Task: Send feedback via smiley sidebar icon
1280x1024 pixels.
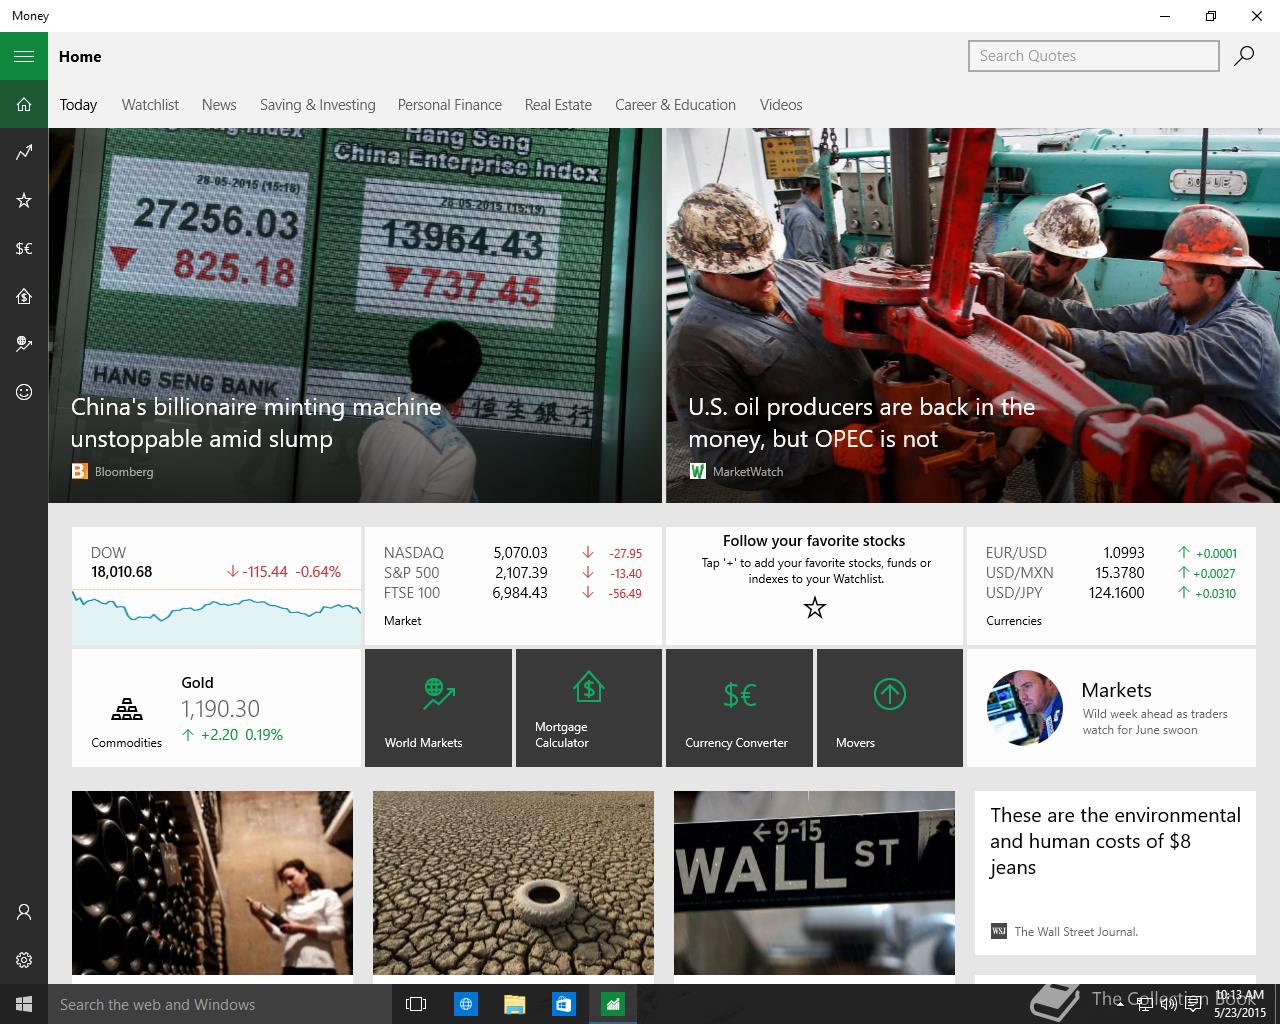Action: (24, 392)
